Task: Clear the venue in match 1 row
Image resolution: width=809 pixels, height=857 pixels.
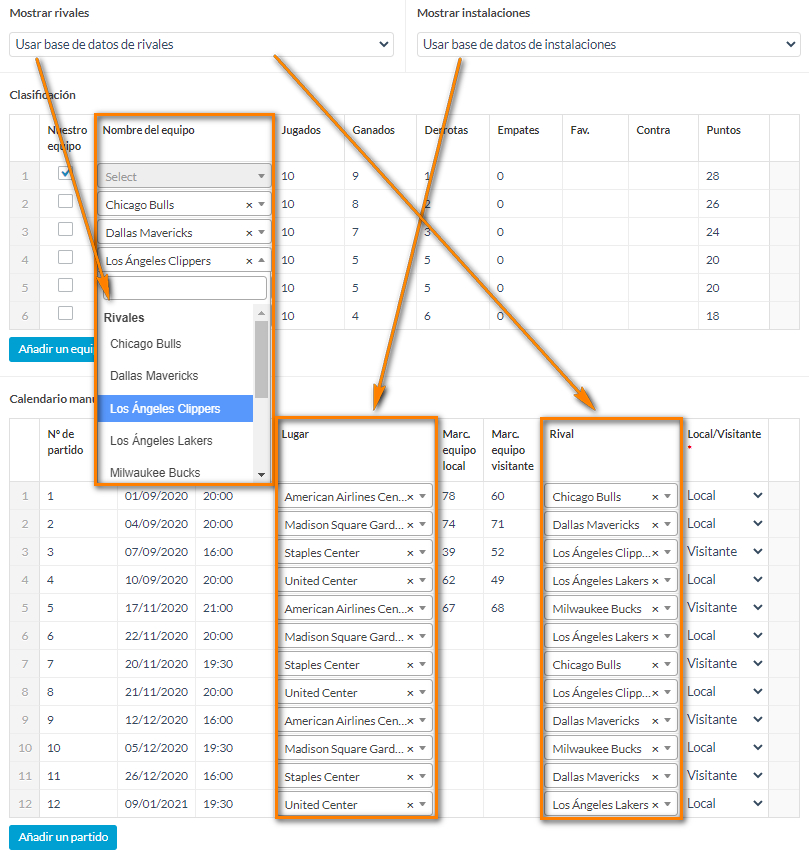Action: pos(411,497)
